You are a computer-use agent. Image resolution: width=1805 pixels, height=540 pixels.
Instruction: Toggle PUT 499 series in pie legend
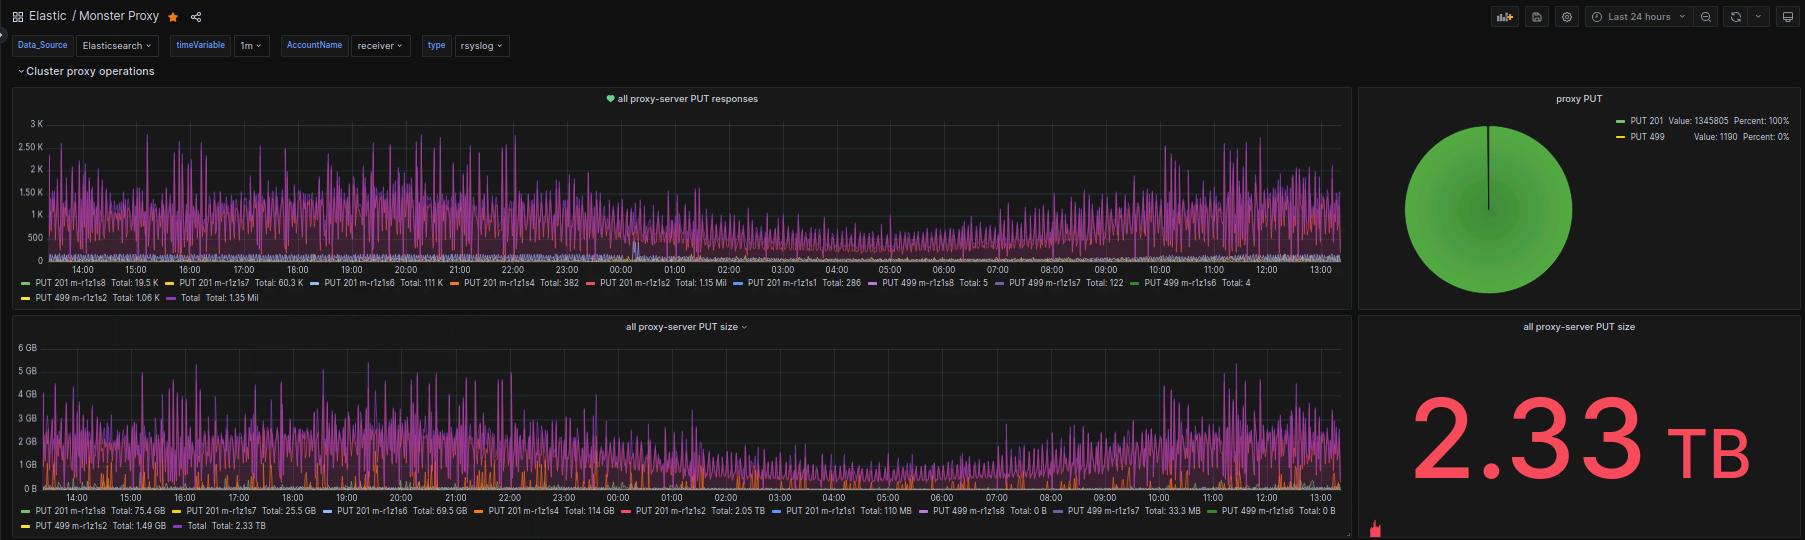point(1647,137)
